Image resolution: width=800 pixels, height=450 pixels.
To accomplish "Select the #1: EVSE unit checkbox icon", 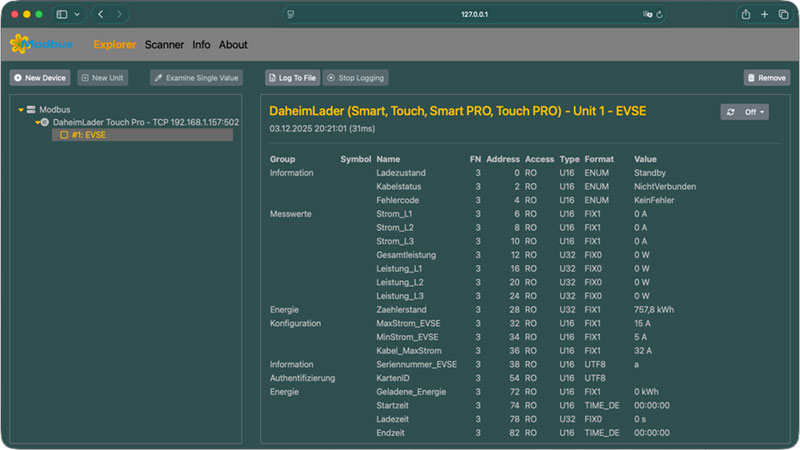I will tap(64, 134).
